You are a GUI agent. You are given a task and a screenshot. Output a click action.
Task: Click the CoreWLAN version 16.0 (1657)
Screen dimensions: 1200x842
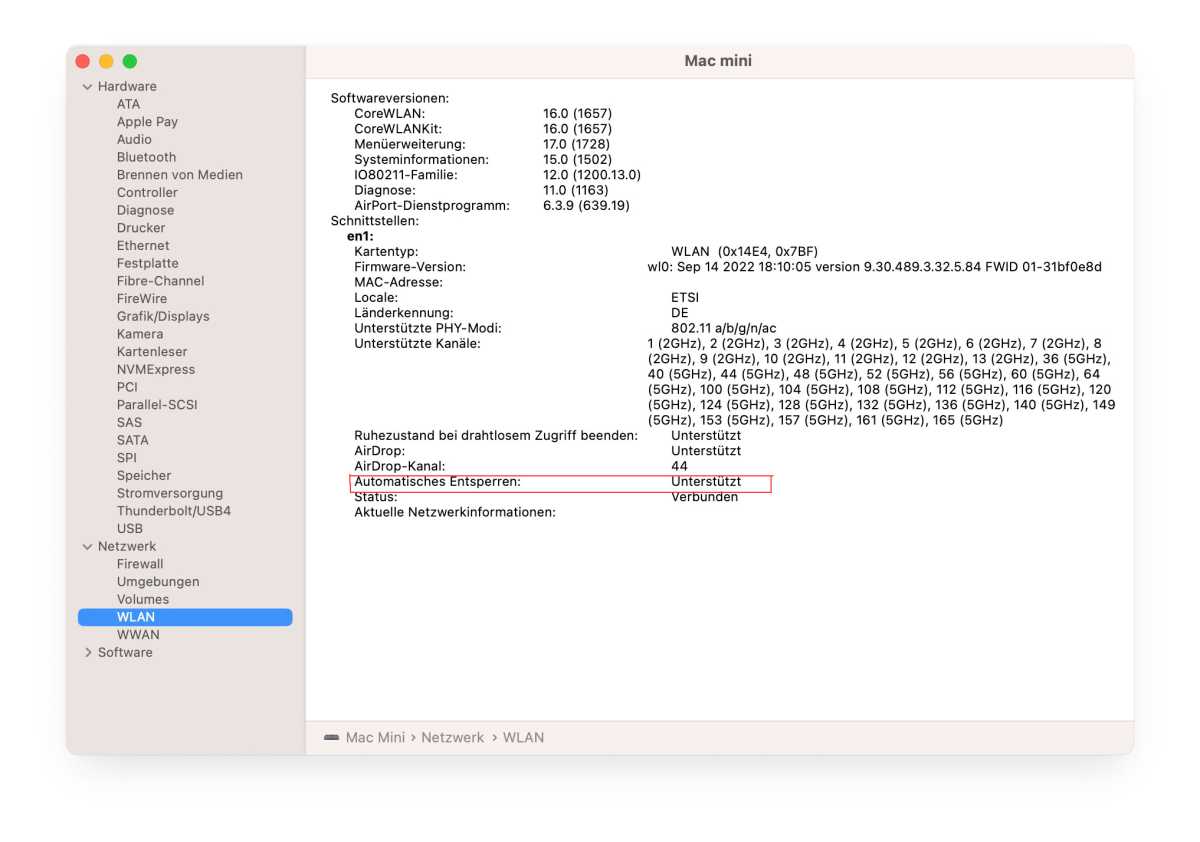click(577, 114)
